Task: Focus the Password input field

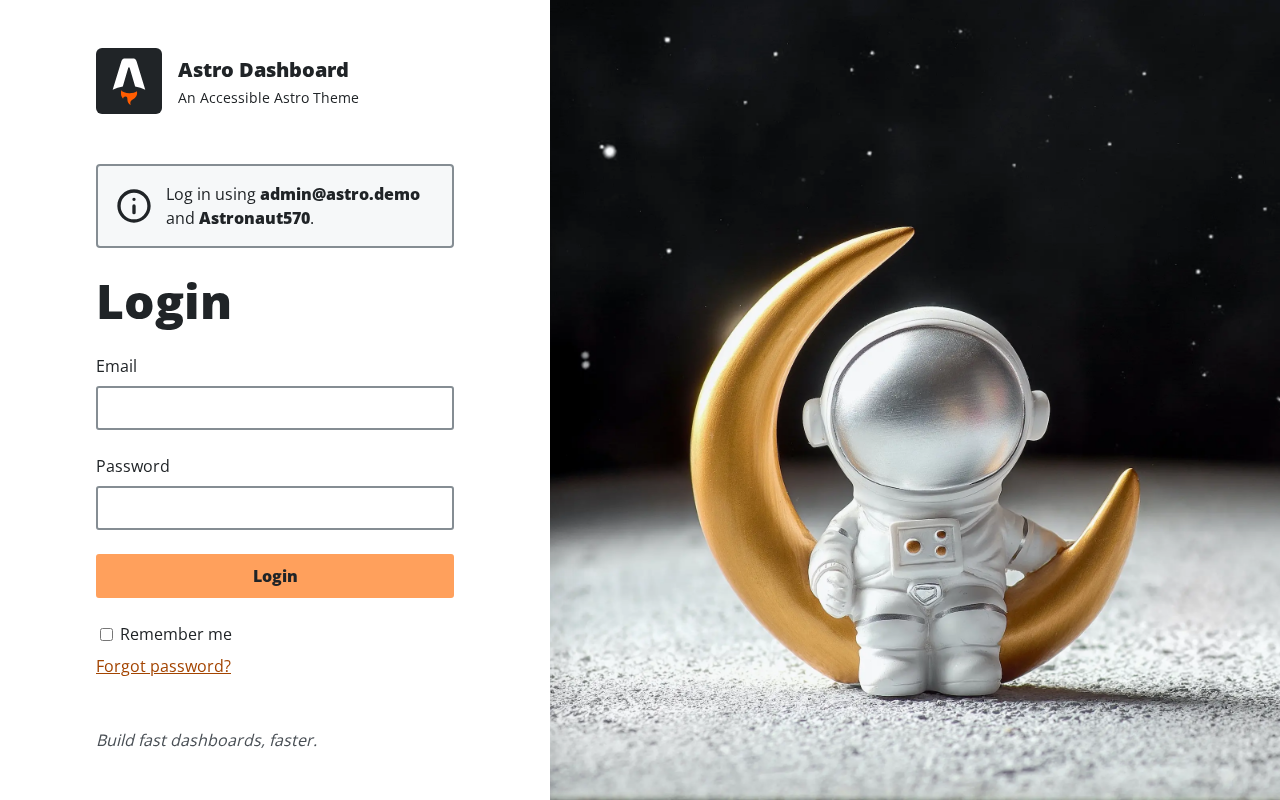Action: tap(275, 508)
